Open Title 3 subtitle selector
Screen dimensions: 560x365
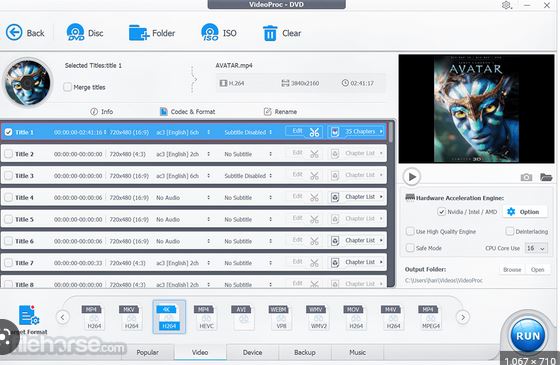[271, 176]
